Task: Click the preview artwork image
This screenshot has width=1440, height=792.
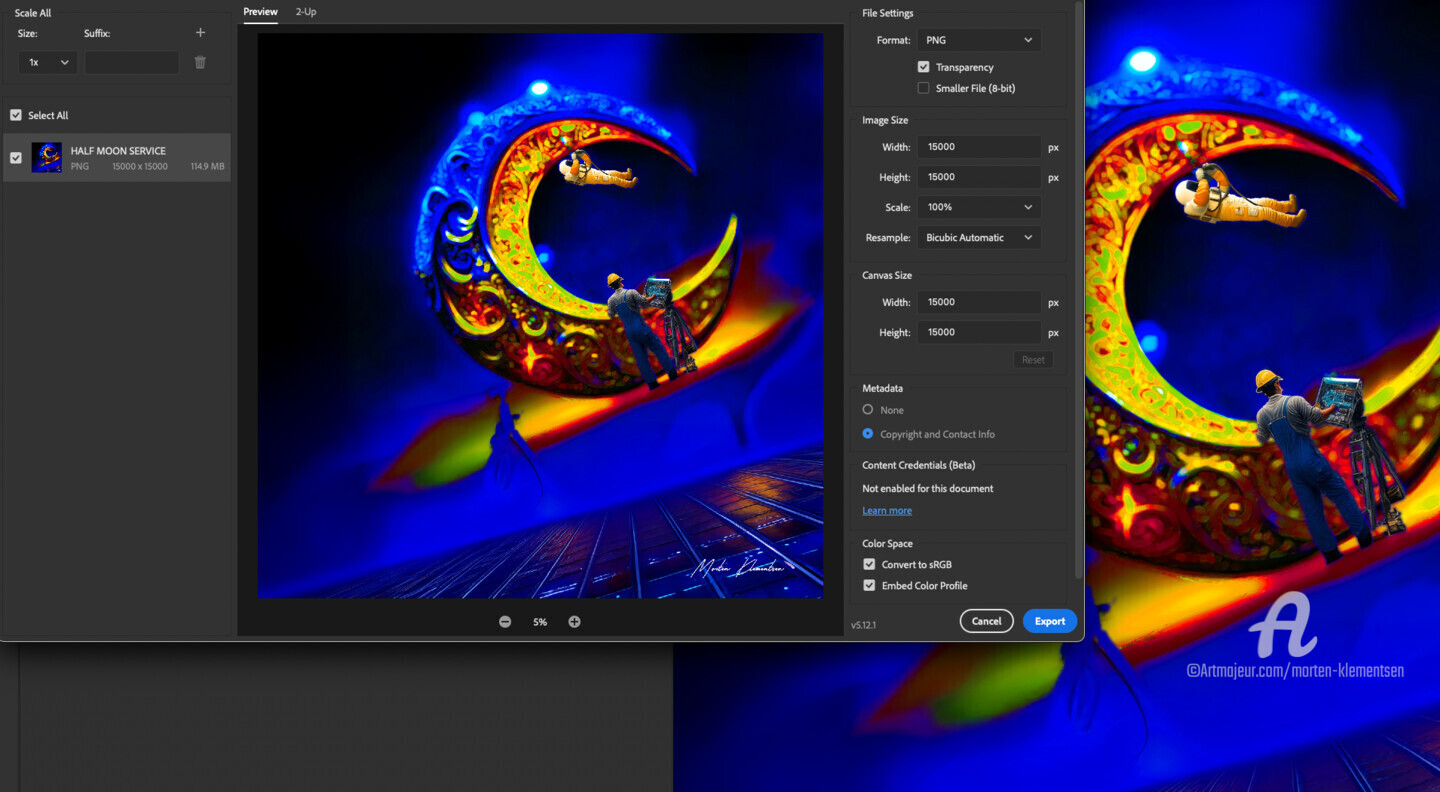Action: tap(540, 316)
